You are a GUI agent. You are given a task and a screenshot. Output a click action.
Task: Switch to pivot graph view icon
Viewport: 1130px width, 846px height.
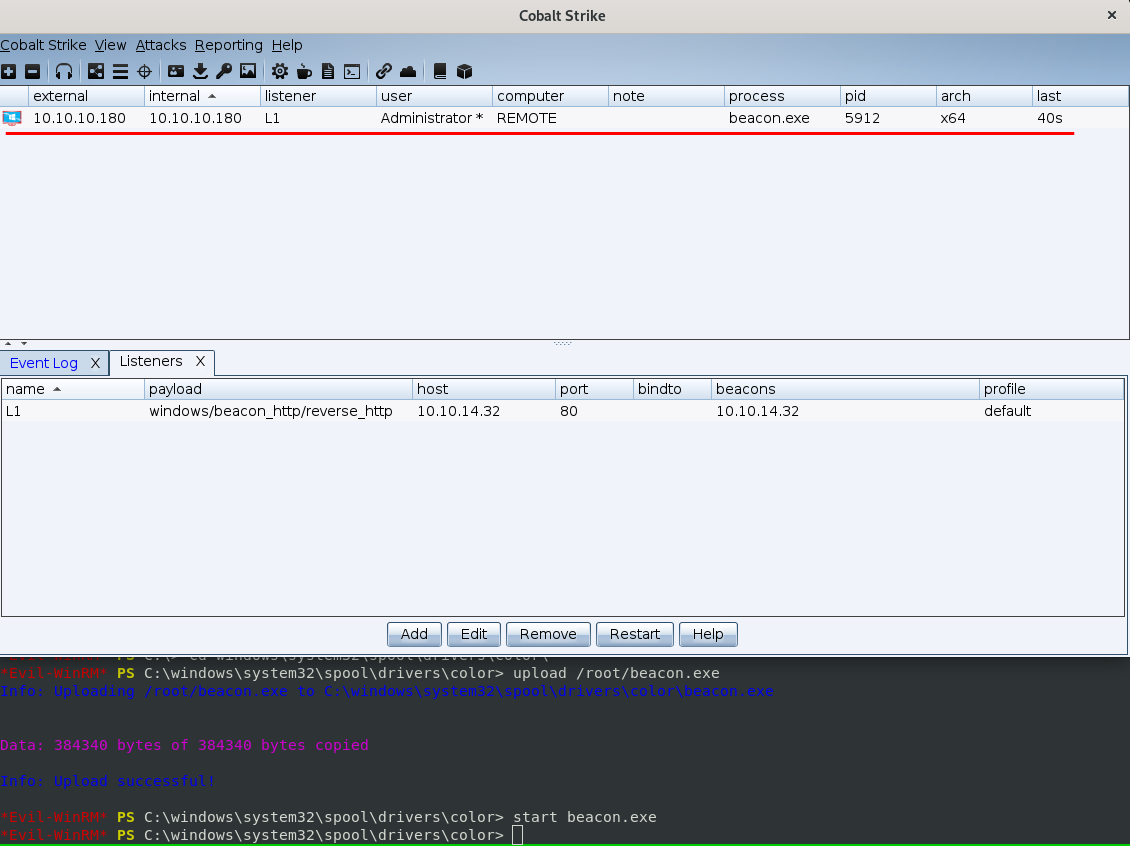pos(96,71)
